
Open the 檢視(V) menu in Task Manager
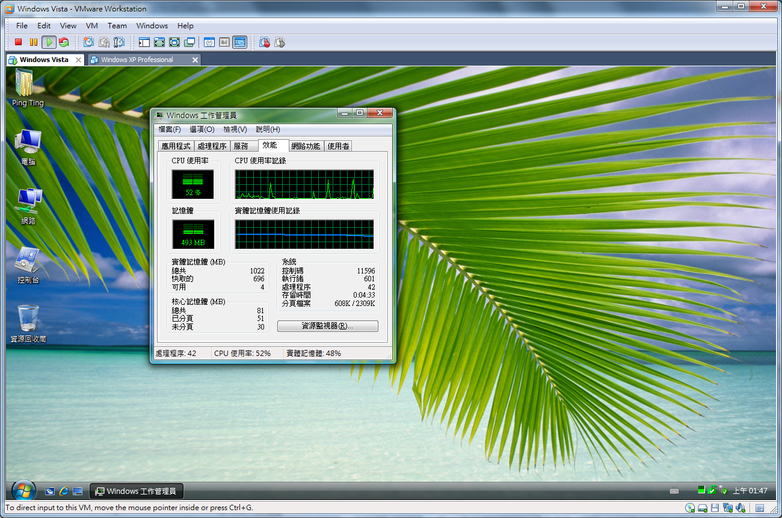[x=235, y=129]
